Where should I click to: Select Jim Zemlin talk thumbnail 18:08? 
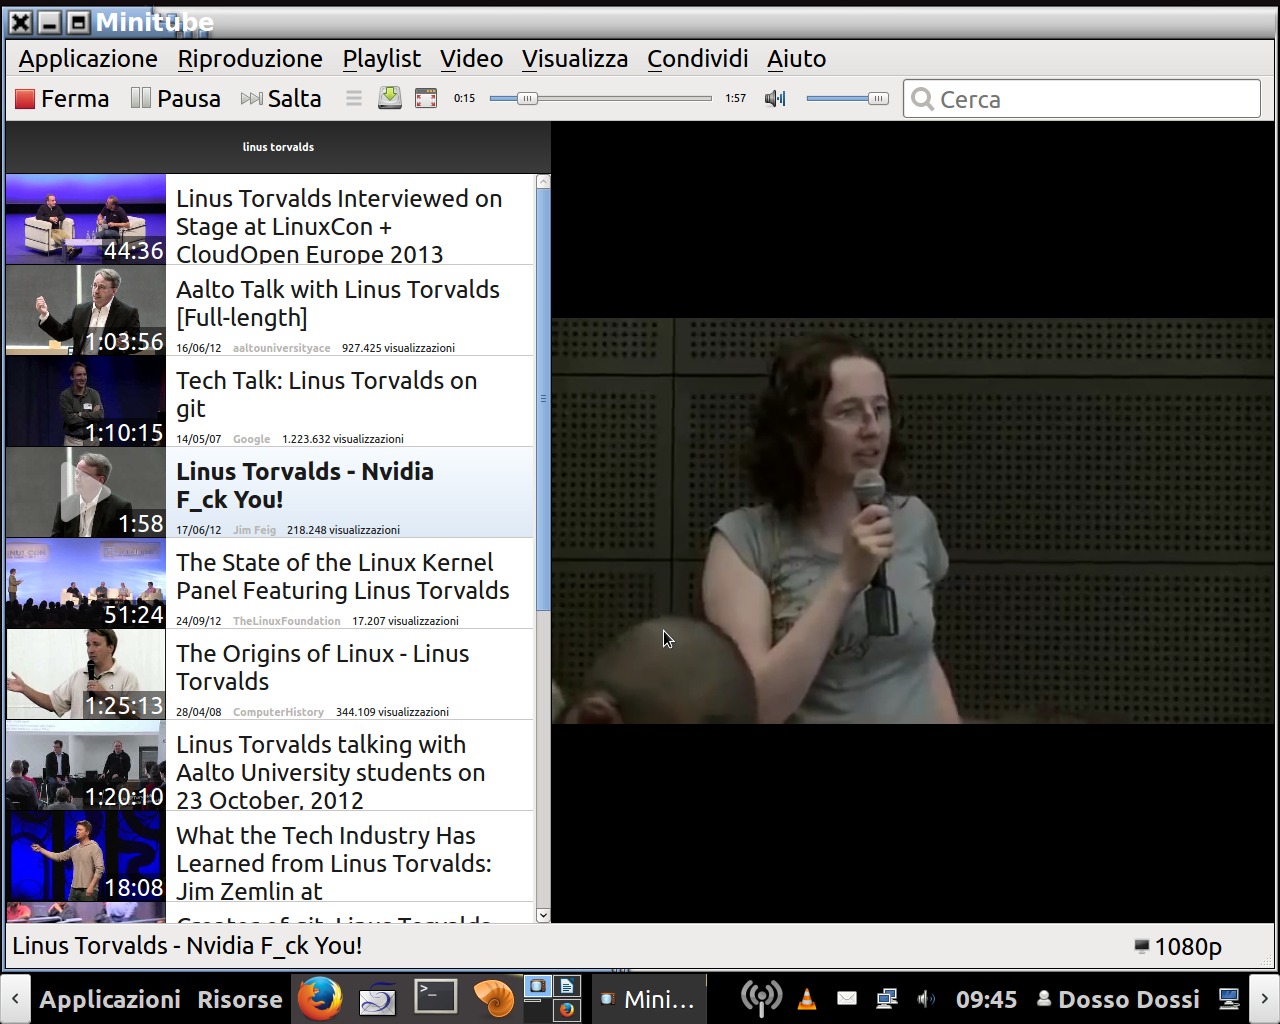point(86,856)
